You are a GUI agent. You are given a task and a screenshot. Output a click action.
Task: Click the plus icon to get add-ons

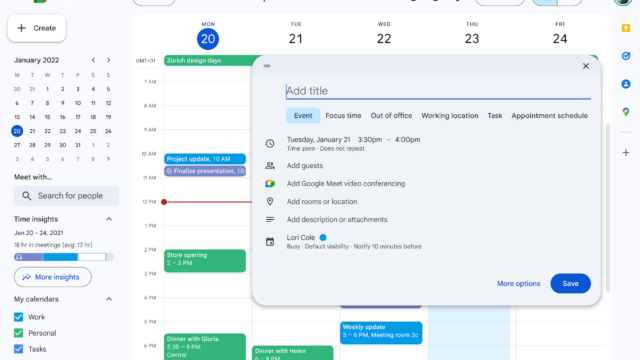tap(626, 153)
